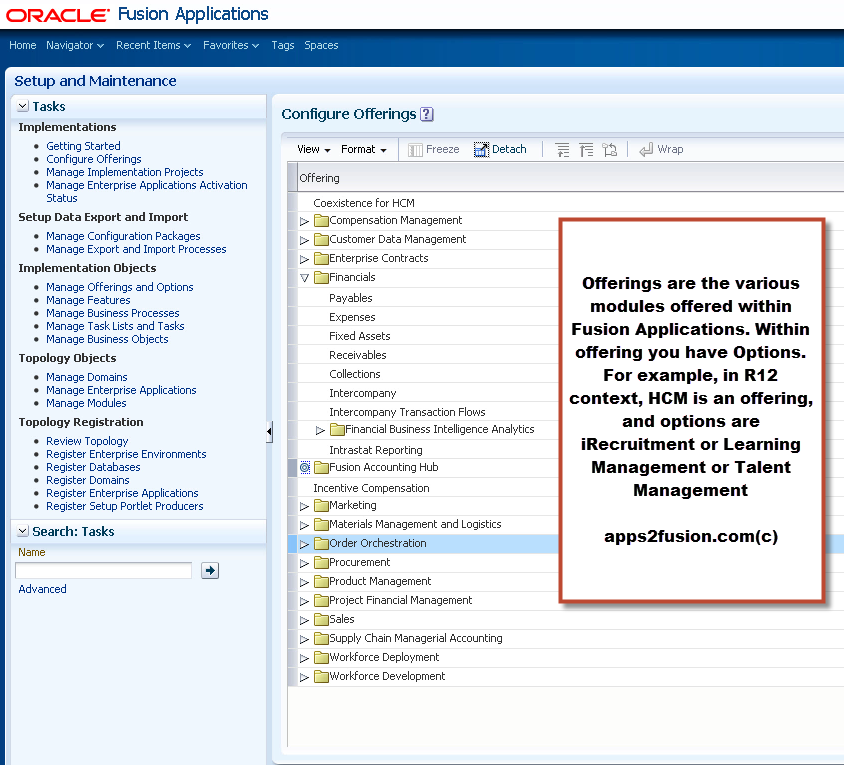Open Spaces in the top bar
Image resolution: width=844 pixels, height=765 pixels.
pos(321,45)
